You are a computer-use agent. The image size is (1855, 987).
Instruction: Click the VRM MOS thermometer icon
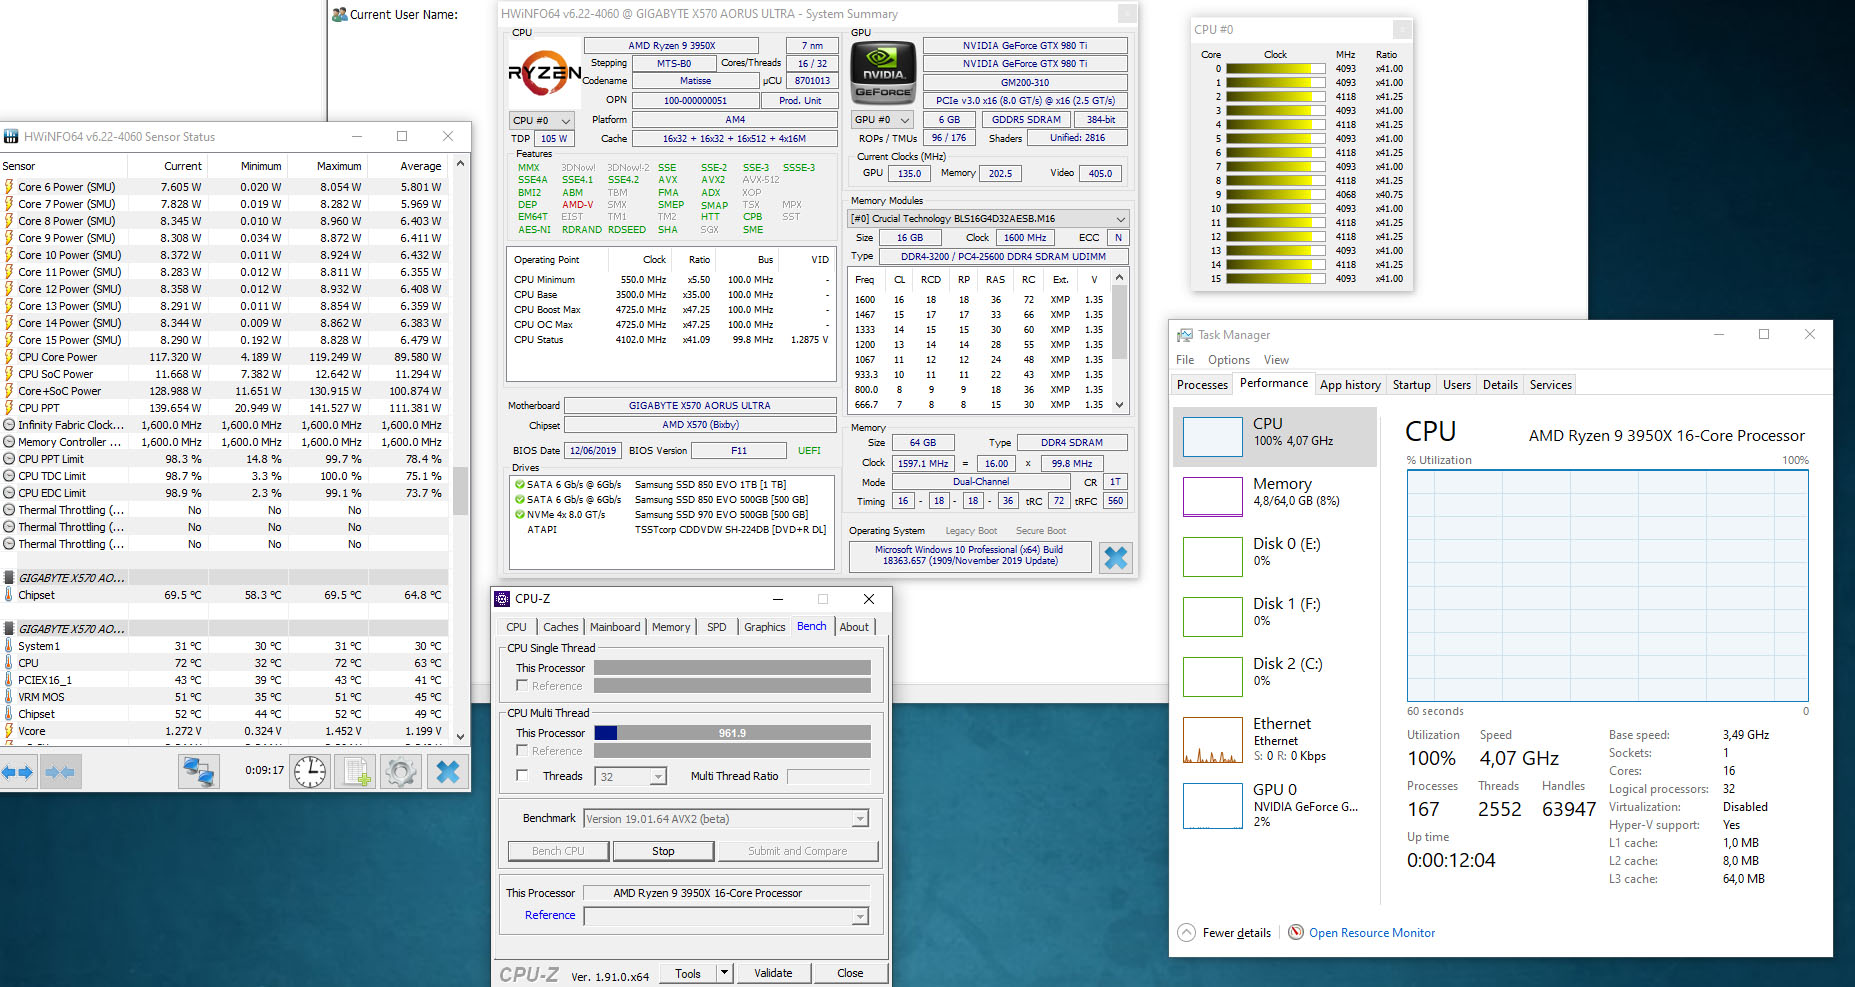[9, 697]
